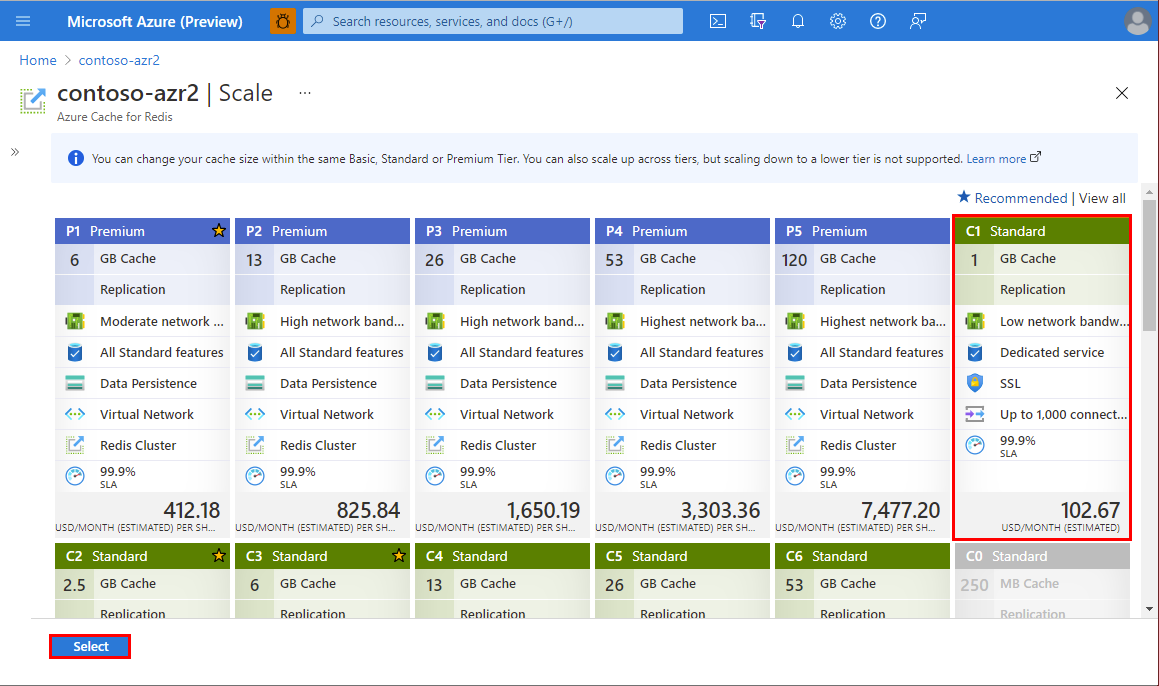Click the Select button

tap(89, 646)
